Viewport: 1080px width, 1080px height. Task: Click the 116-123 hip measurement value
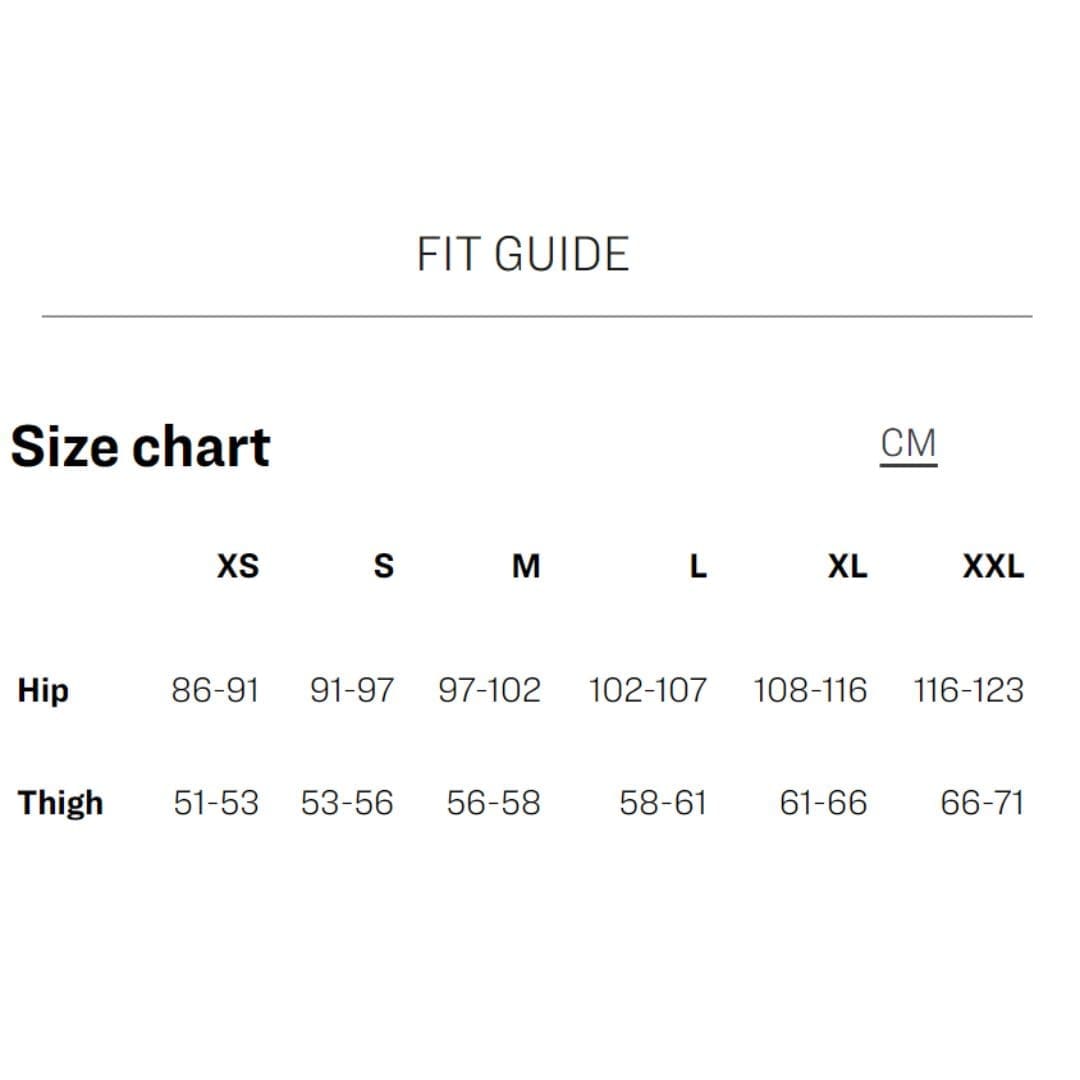click(x=968, y=690)
